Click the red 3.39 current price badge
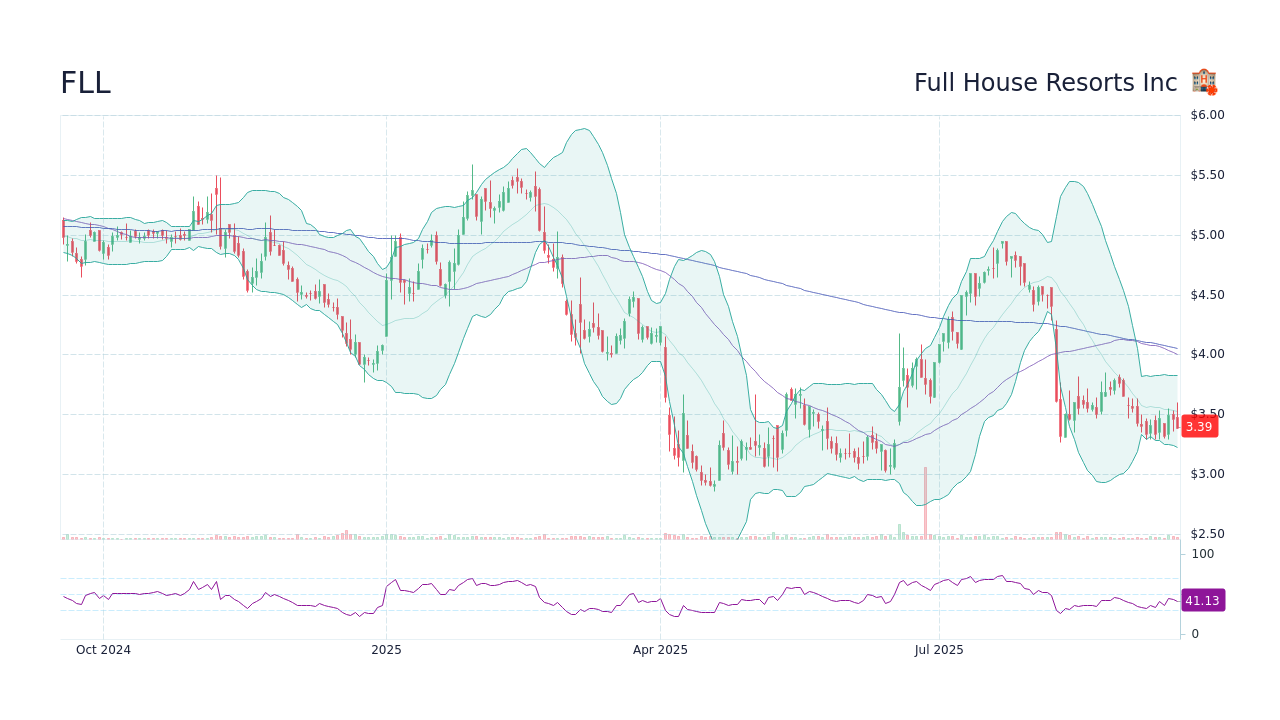 1199,427
